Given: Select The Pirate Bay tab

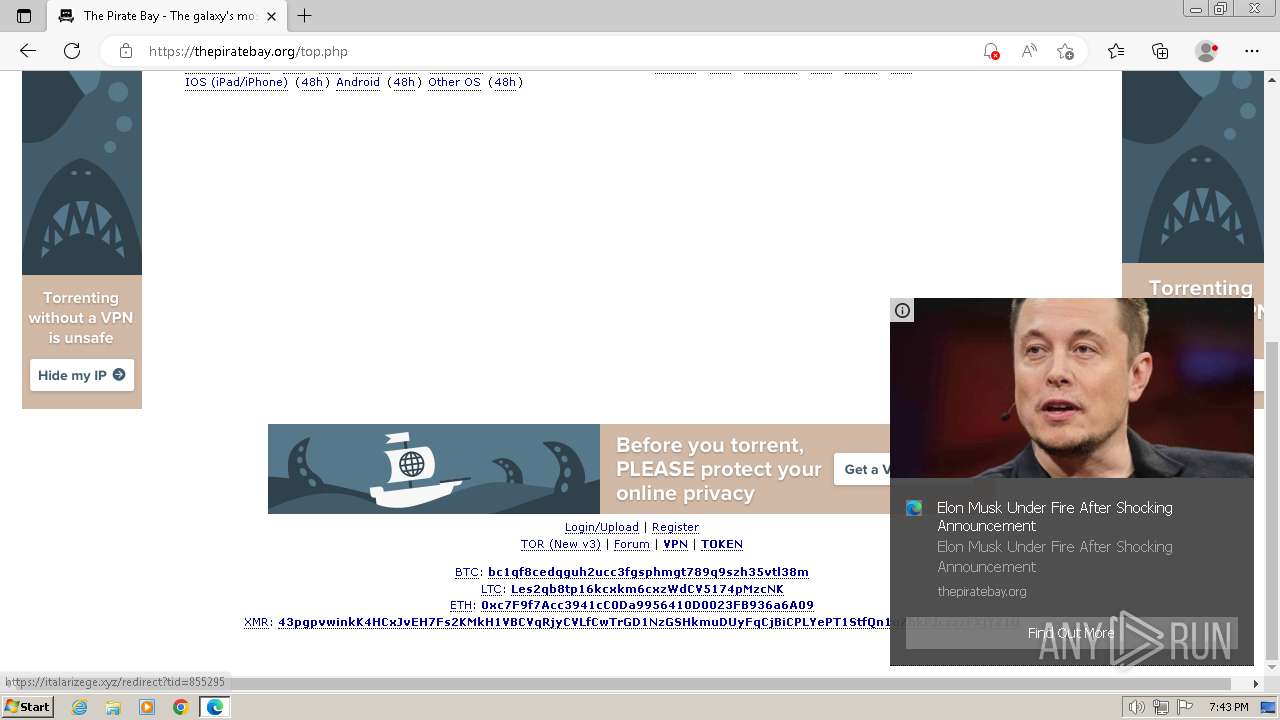Looking at the screenshot, I should pyautogui.click(x=168, y=16).
